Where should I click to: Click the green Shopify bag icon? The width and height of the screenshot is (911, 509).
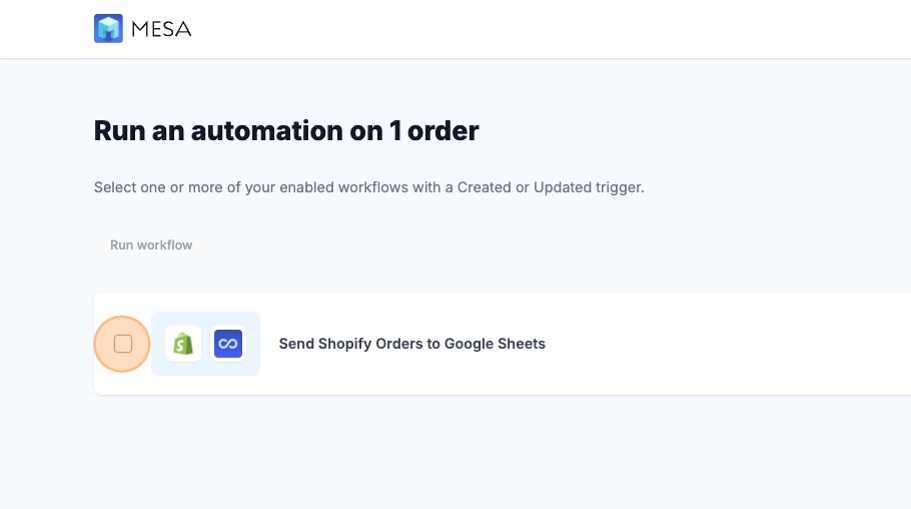click(x=183, y=344)
